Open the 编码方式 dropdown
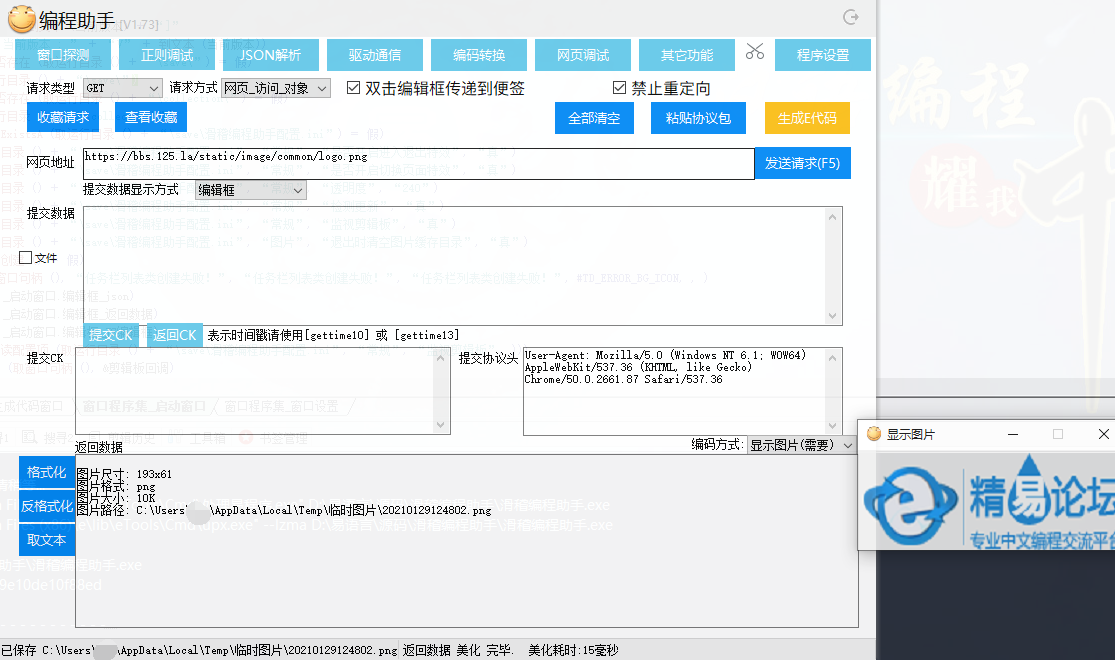The width and height of the screenshot is (1115, 660). point(802,445)
